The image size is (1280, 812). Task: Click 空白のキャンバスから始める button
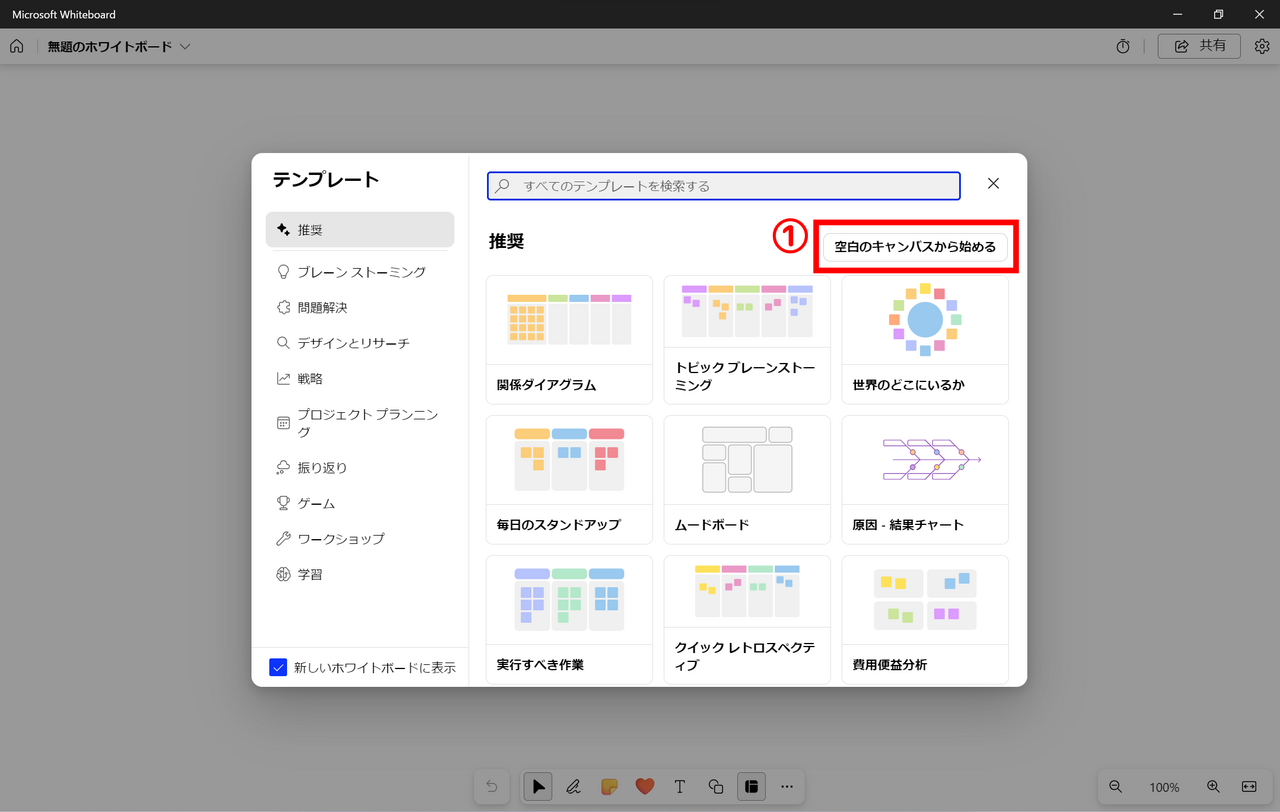(x=915, y=246)
